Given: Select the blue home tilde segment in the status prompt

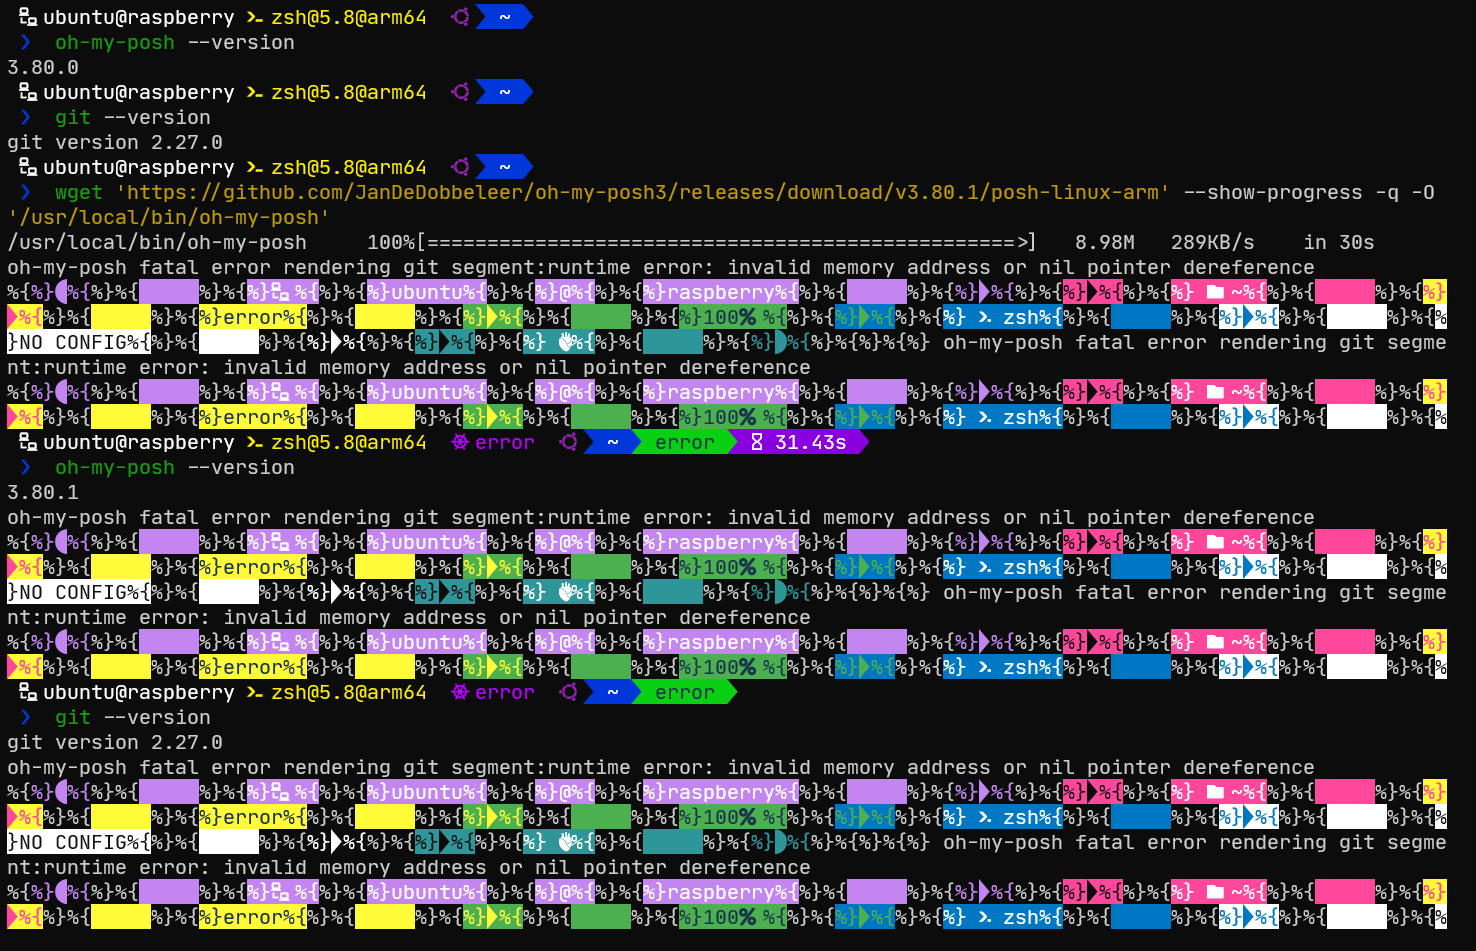Looking at the screenshot, I should click(x=608, y=442).
